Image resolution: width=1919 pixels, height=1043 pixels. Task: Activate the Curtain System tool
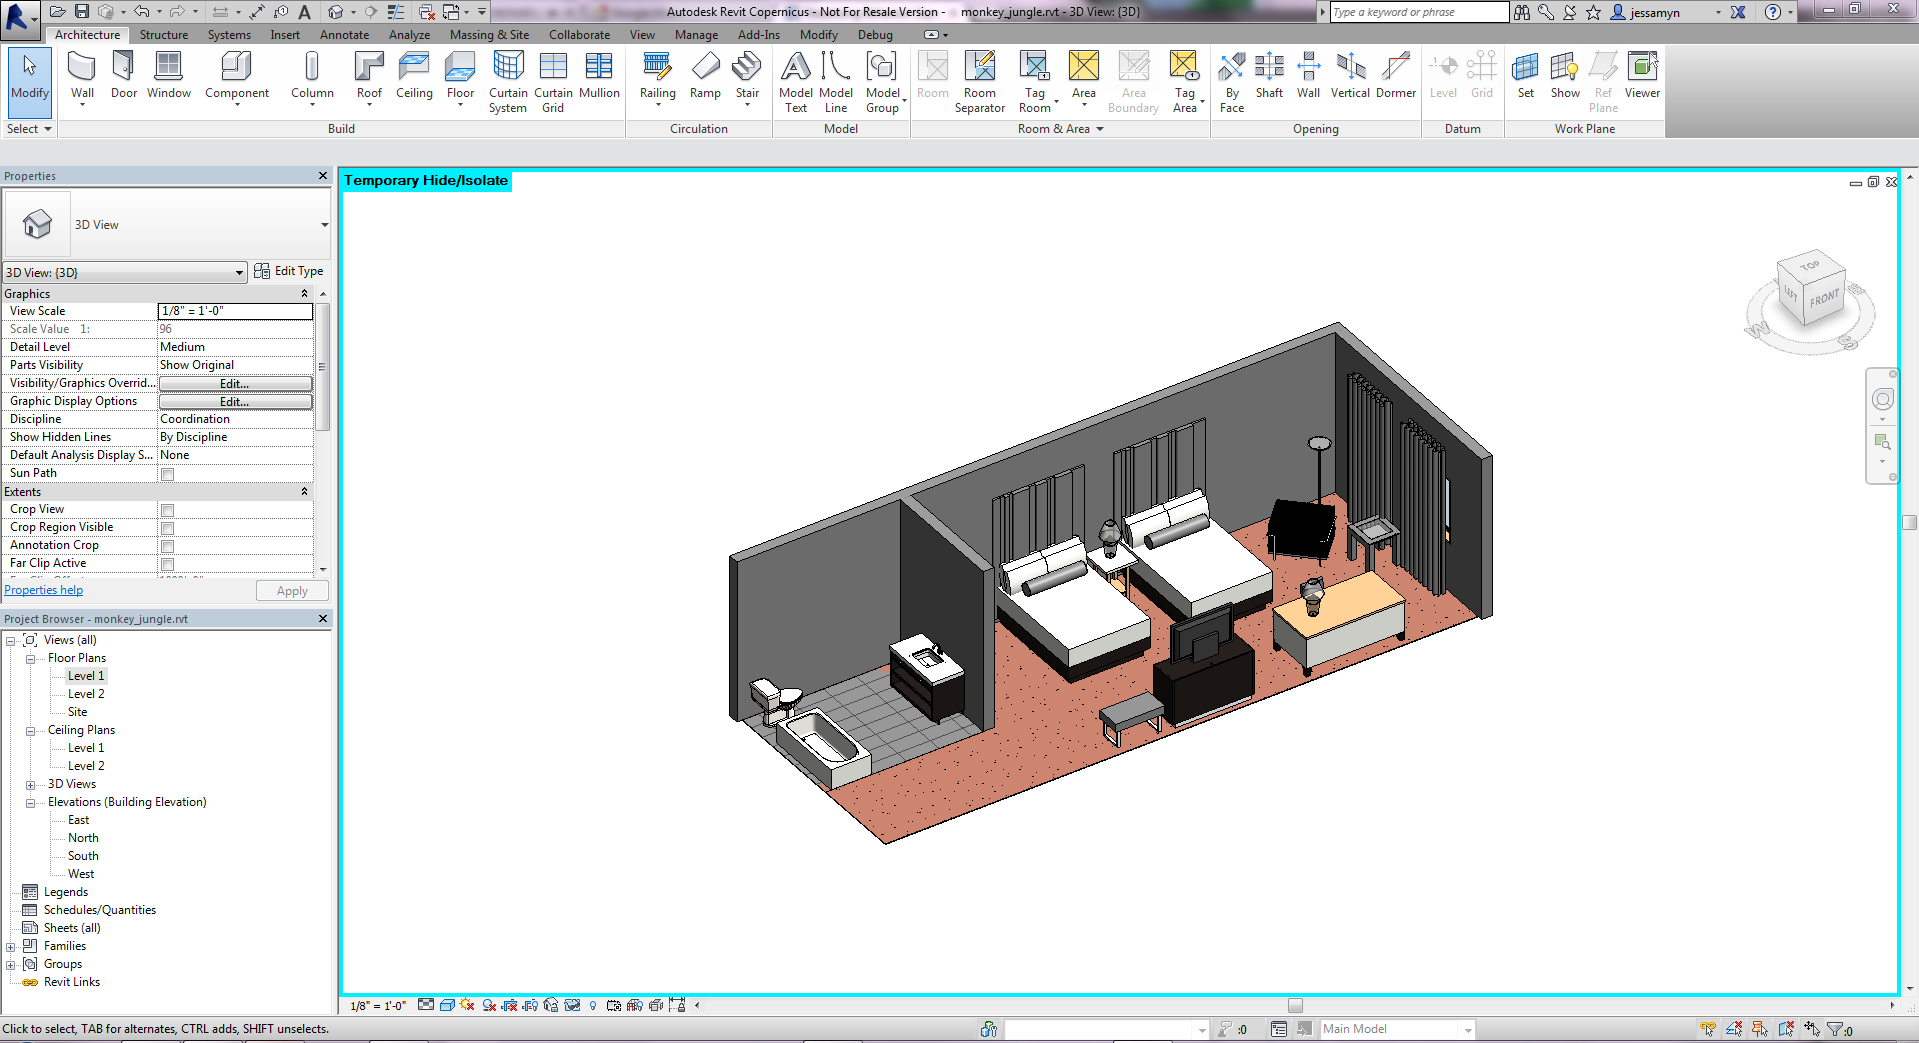pyautogui.click(x=508, y=82)
